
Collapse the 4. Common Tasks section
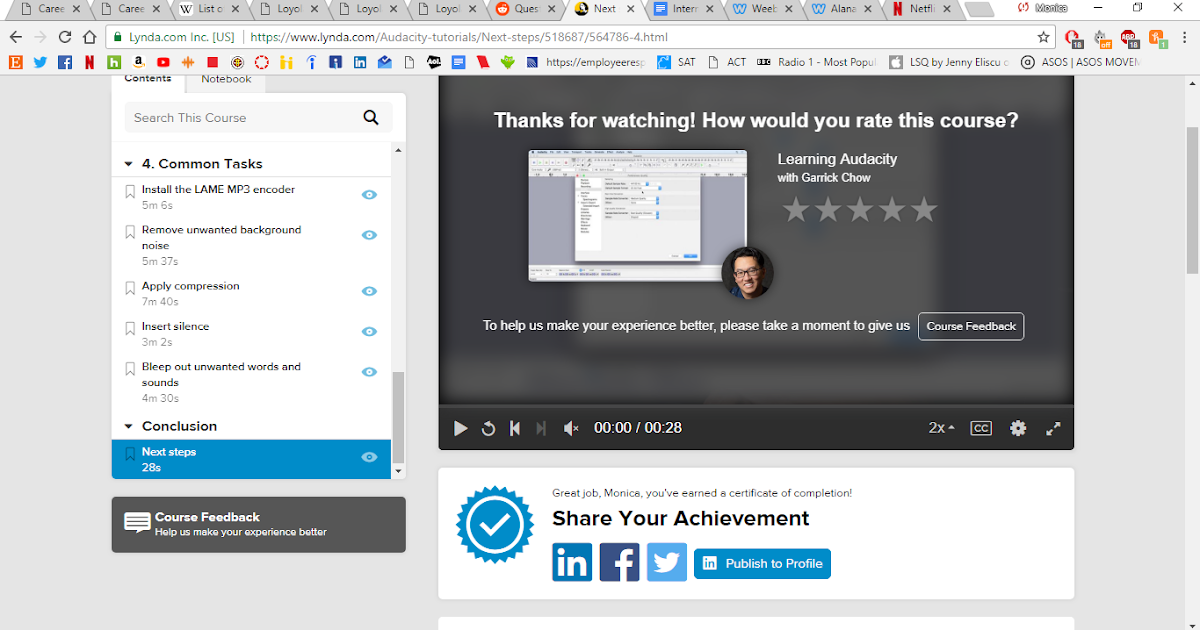(128, 164)
